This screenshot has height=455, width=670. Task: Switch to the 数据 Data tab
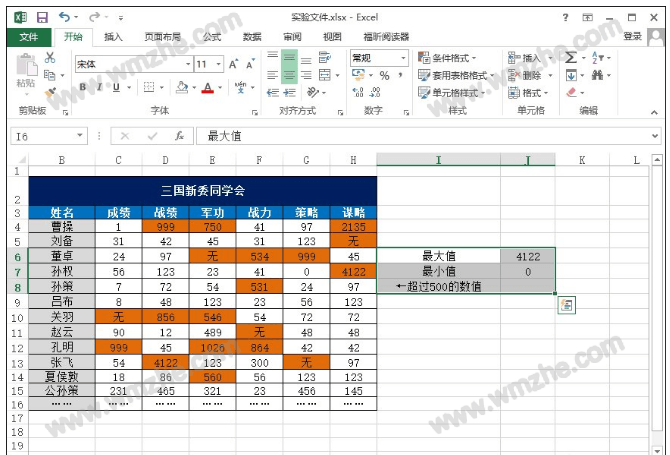click(252, 37)
